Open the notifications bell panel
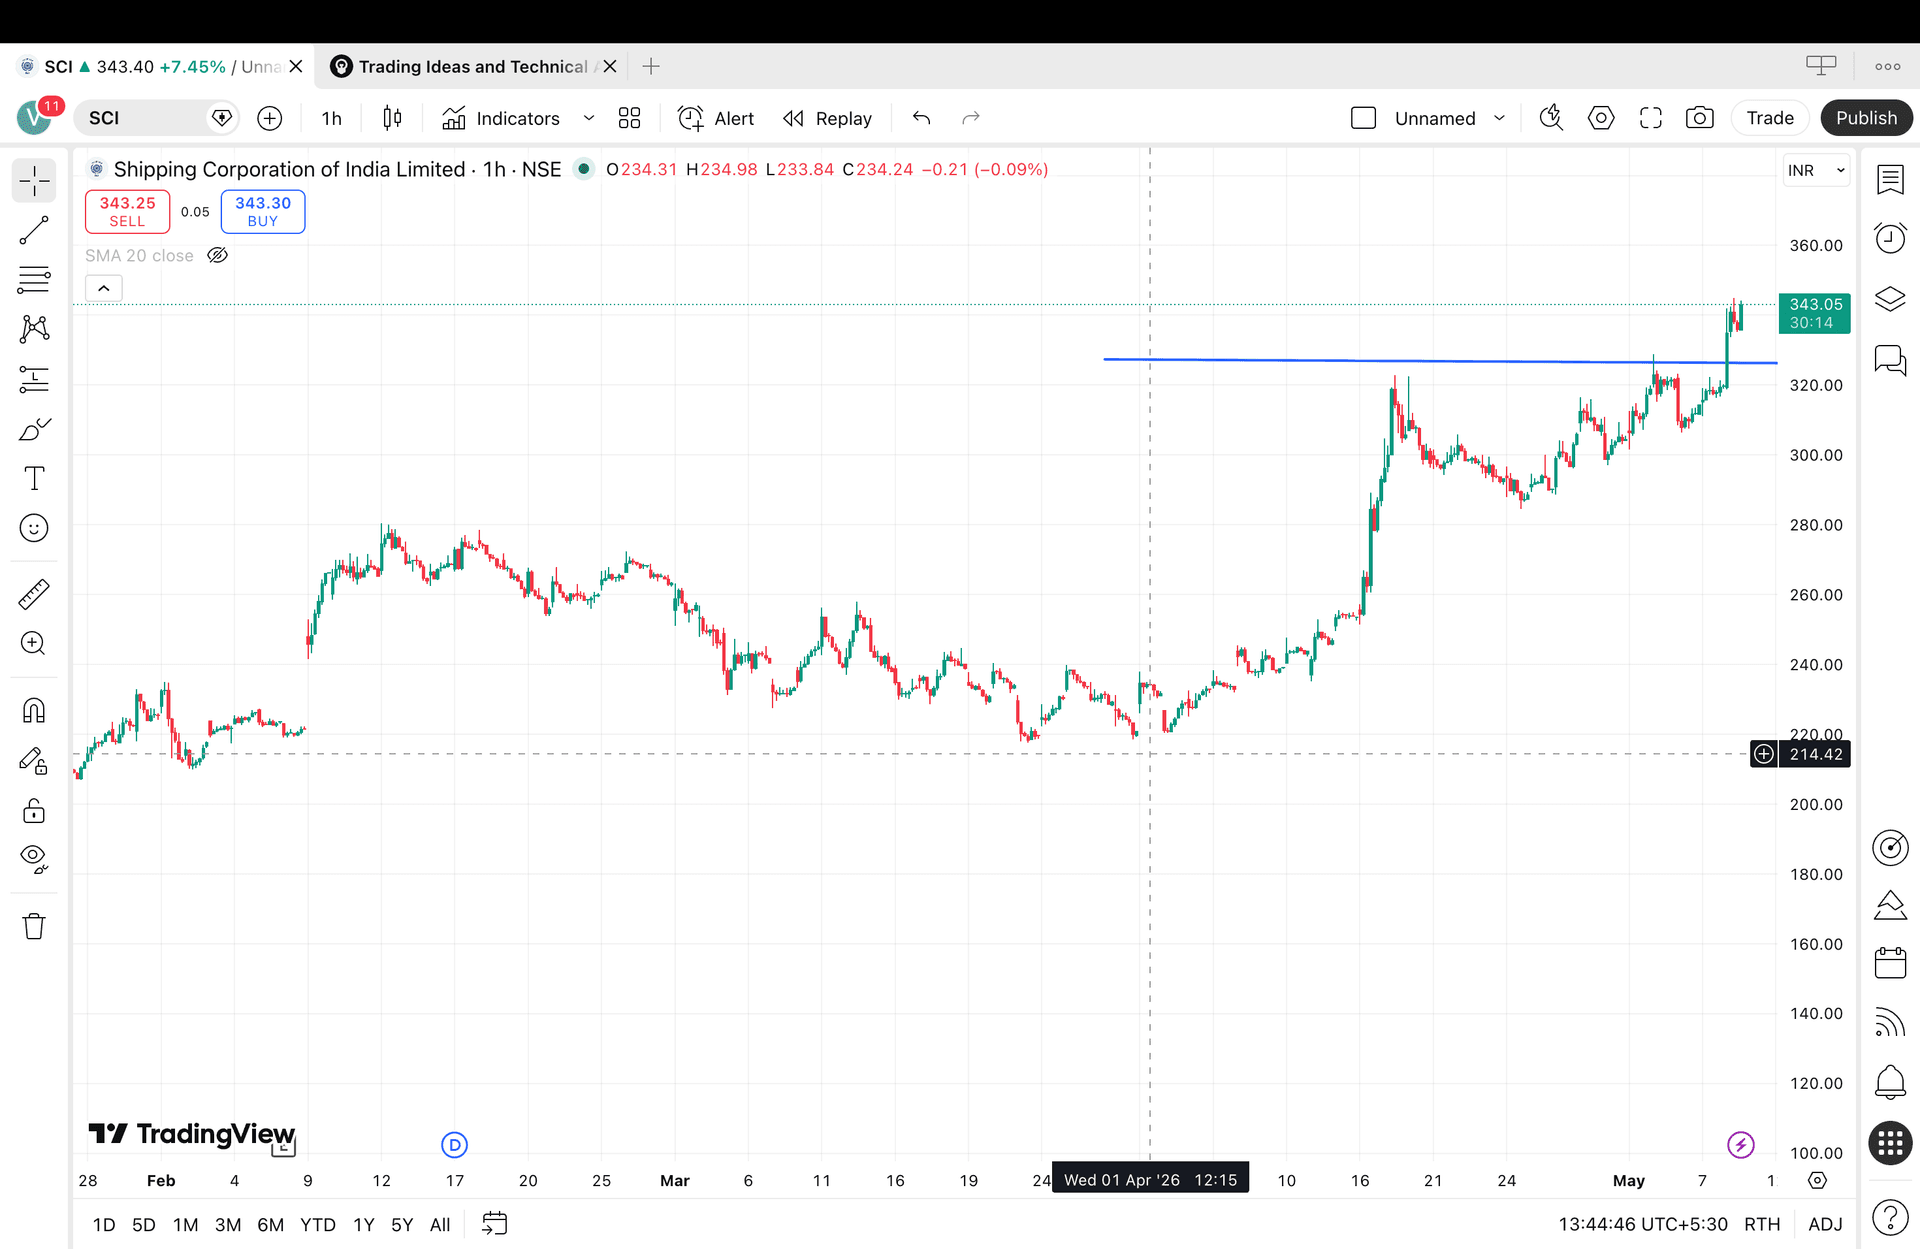 1890,1081
